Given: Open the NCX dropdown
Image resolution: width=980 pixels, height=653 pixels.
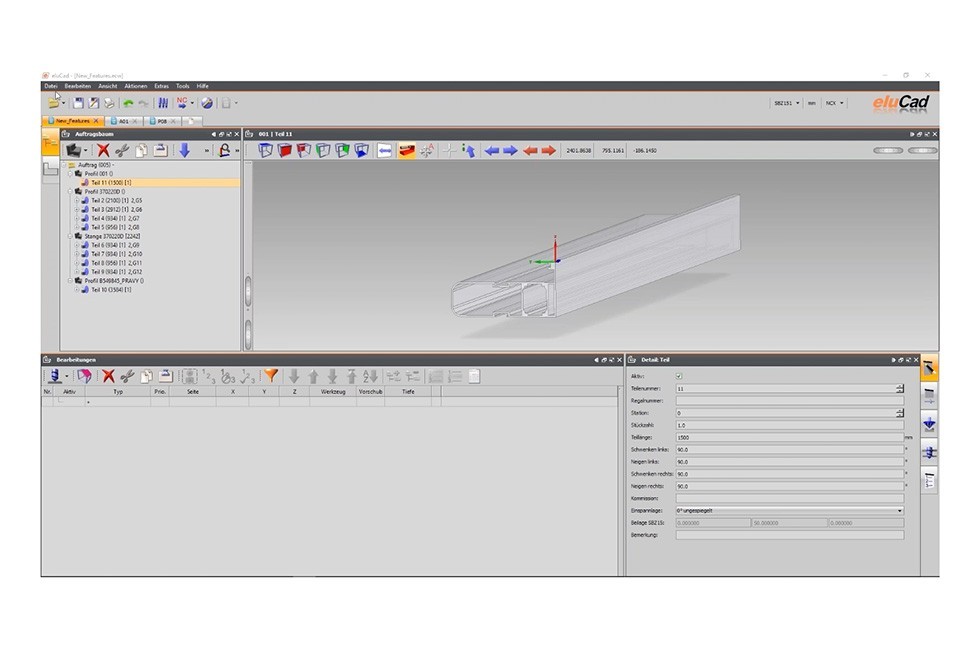Looking at the screenshot, I should point(834,103).
